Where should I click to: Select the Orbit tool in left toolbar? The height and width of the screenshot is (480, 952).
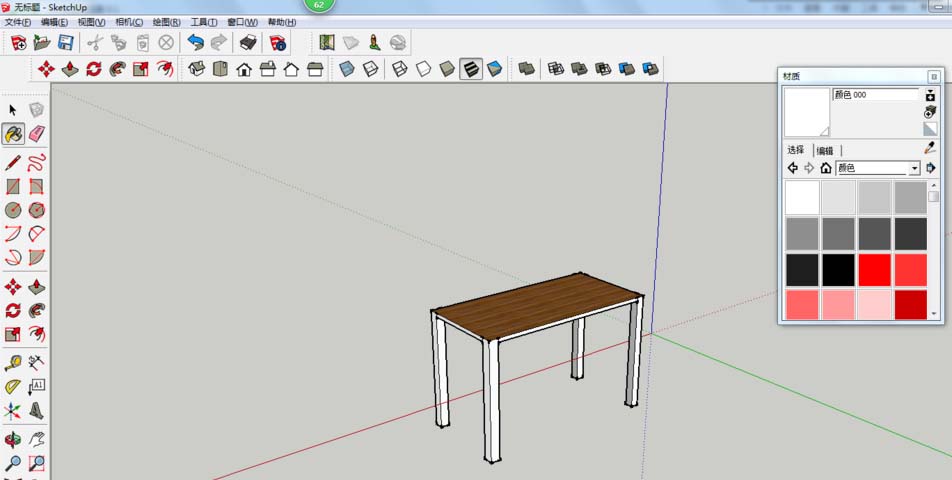[x=13, y=439]
